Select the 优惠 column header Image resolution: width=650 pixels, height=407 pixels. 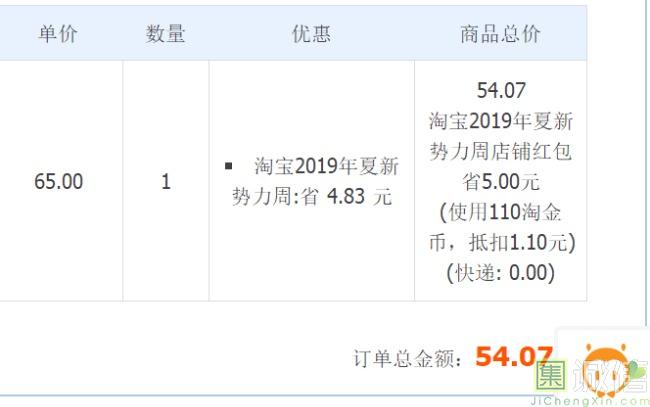coord(311,33)
